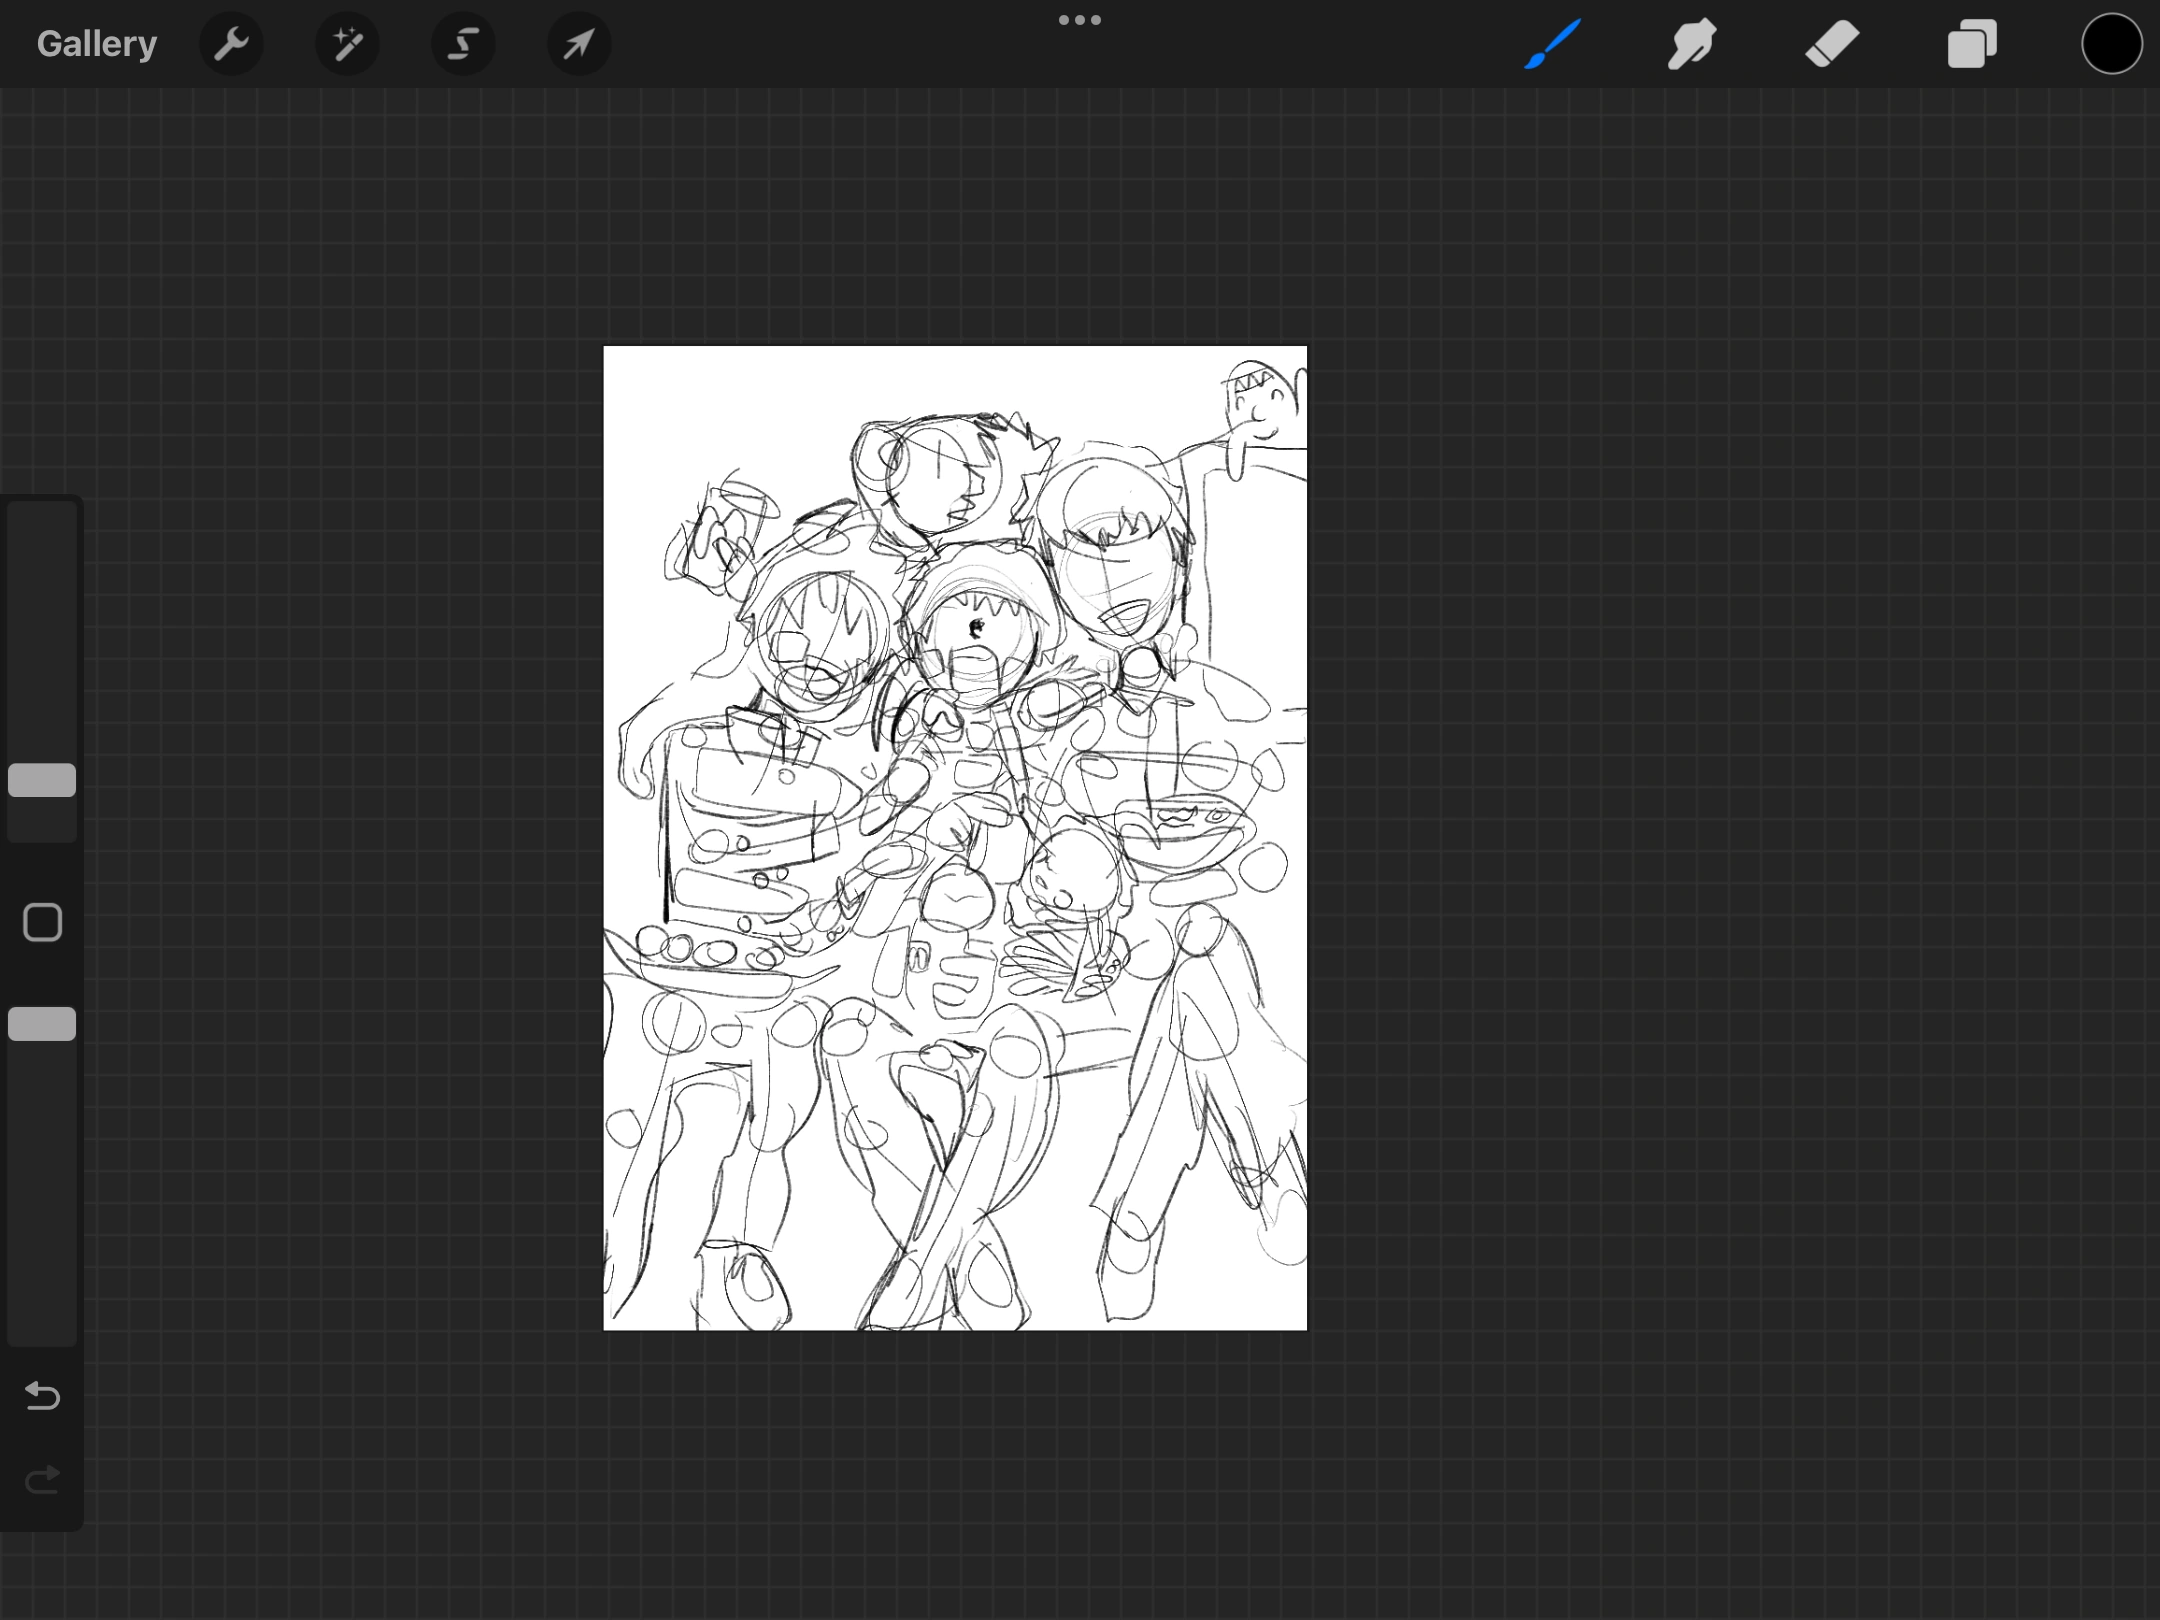2160x1620 pixels.
Task: Open the Gallery view
Action: 97,44
